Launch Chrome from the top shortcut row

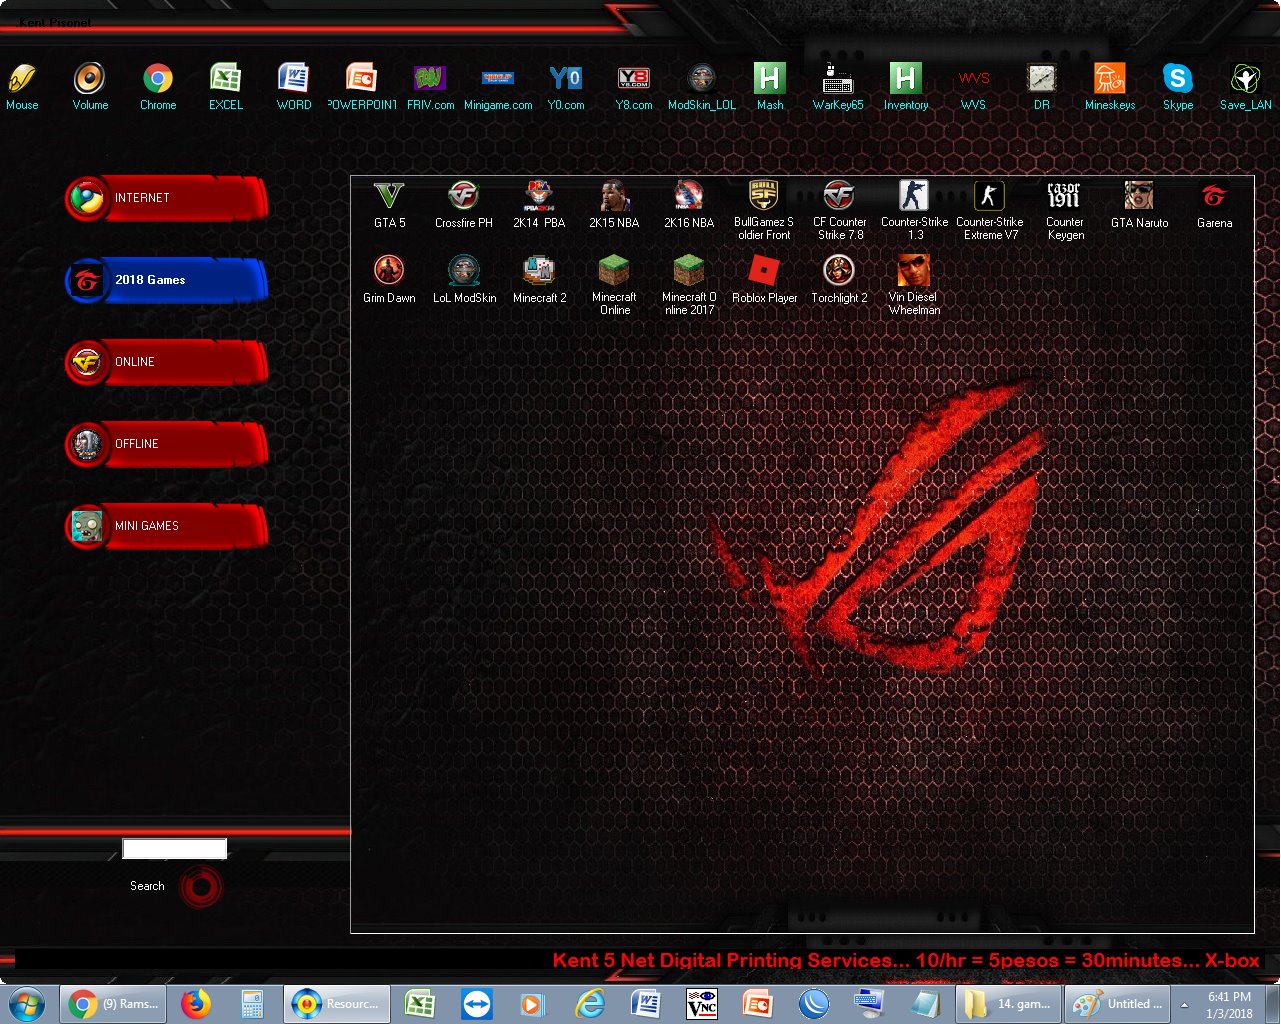[x=158, y=86]
